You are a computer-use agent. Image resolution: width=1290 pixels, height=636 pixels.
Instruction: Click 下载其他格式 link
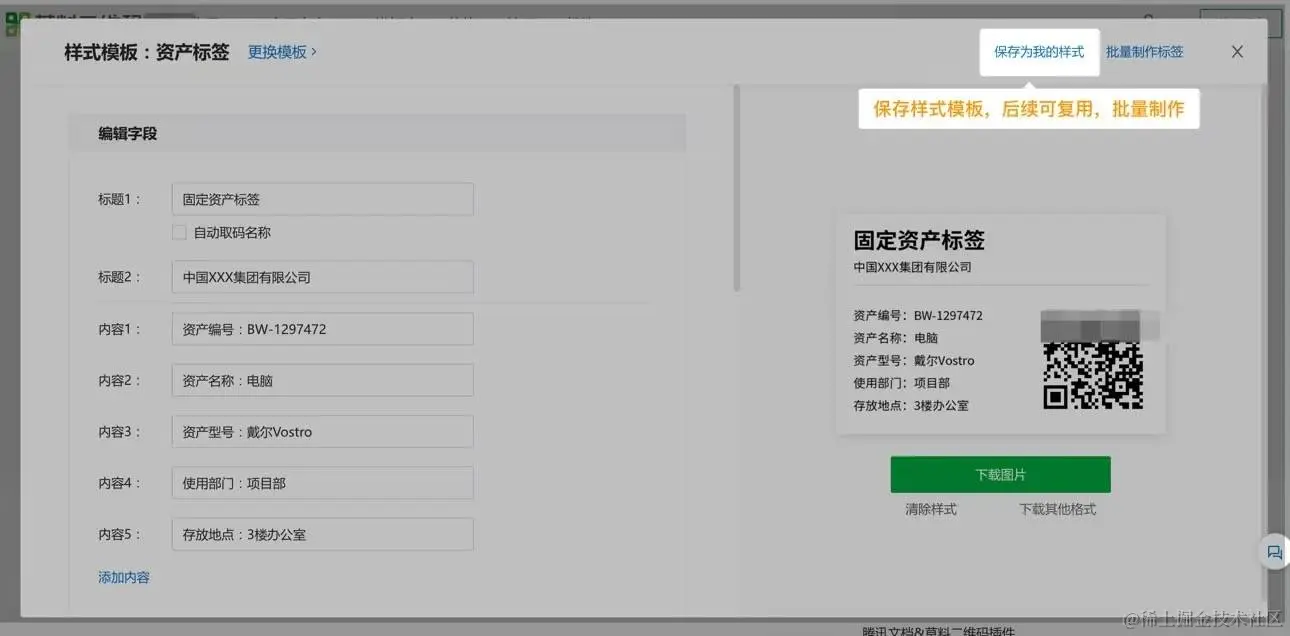[1057, 509]
